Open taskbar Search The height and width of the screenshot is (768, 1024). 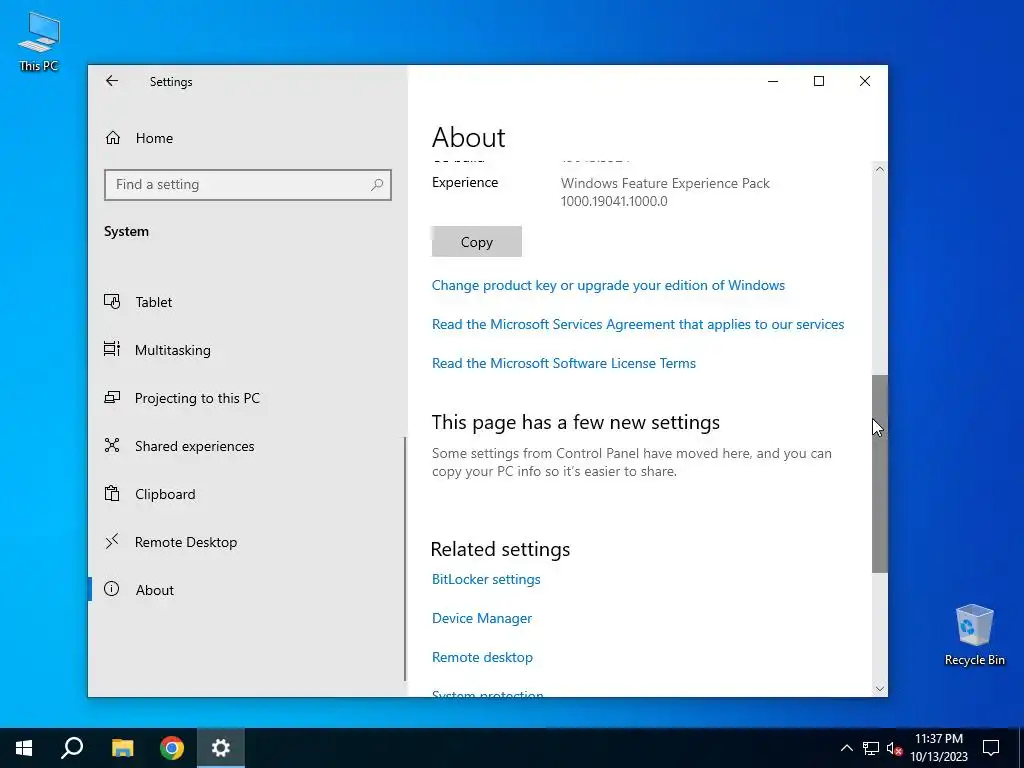pyautogui.click(x=72, y=748)
